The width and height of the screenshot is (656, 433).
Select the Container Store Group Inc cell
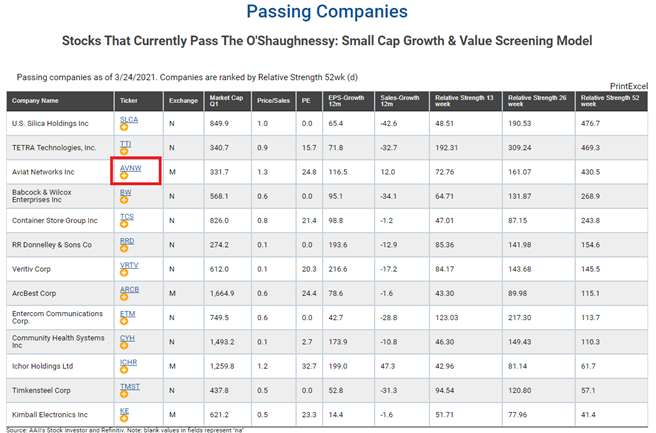pyautogui.click(x=60, y=220)
